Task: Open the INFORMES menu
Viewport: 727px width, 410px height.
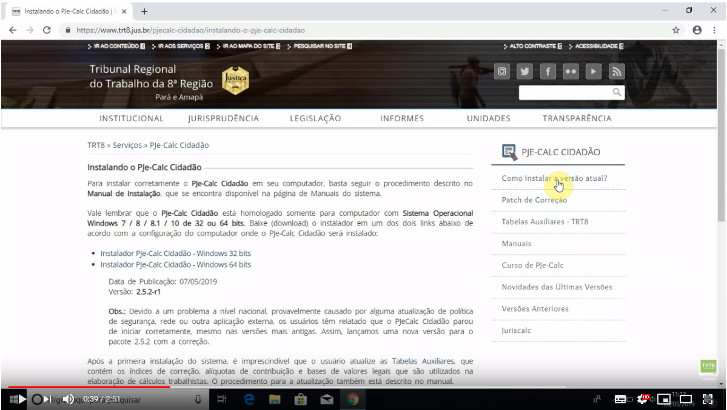Action: pos(402,118)
